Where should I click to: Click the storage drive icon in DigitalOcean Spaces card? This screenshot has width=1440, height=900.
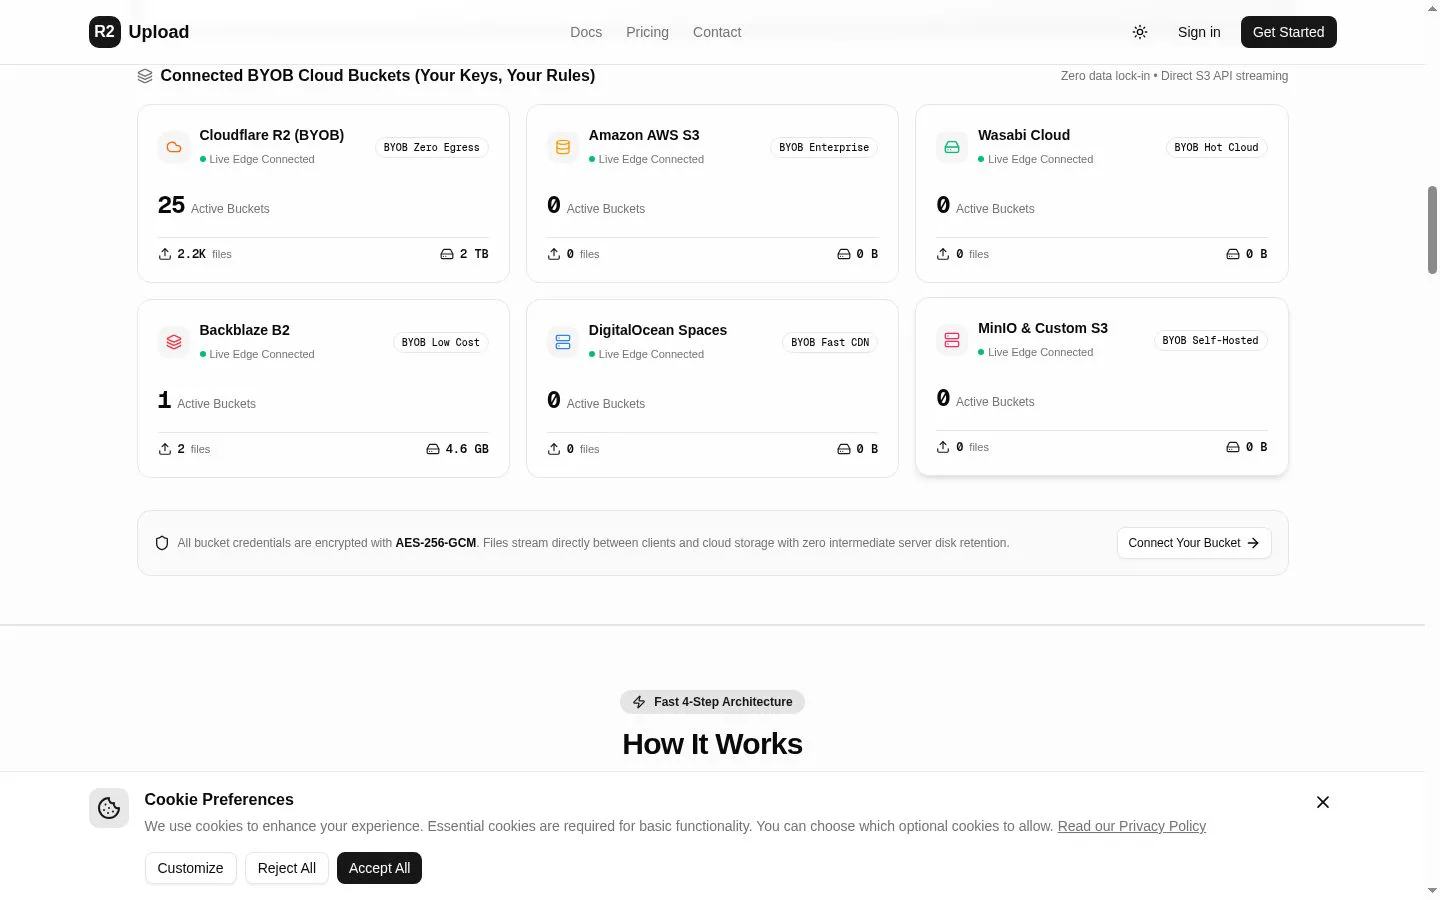(844, 449)
